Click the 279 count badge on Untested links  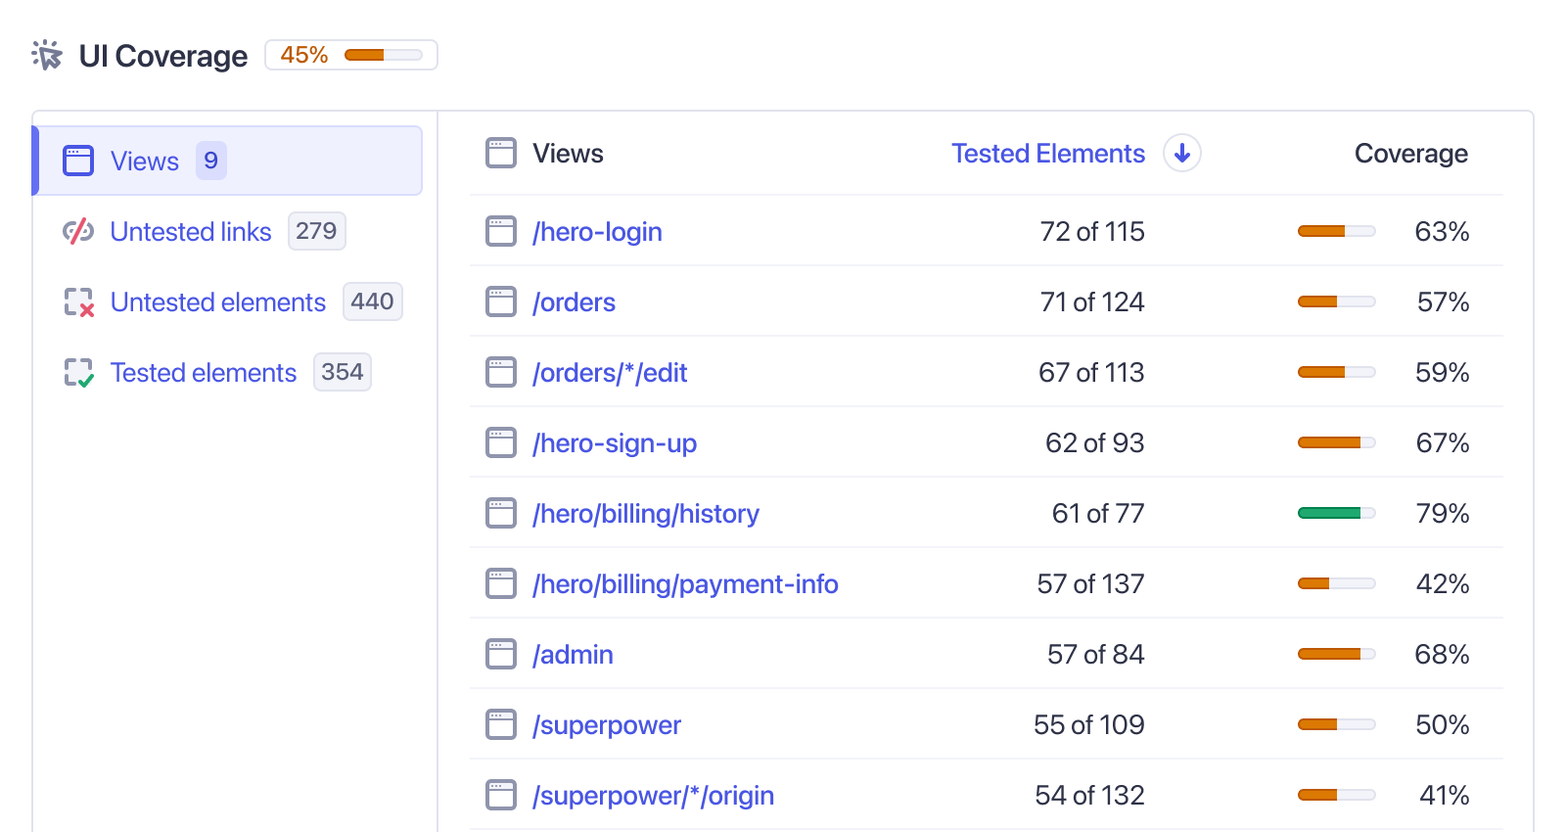point(316,231)
